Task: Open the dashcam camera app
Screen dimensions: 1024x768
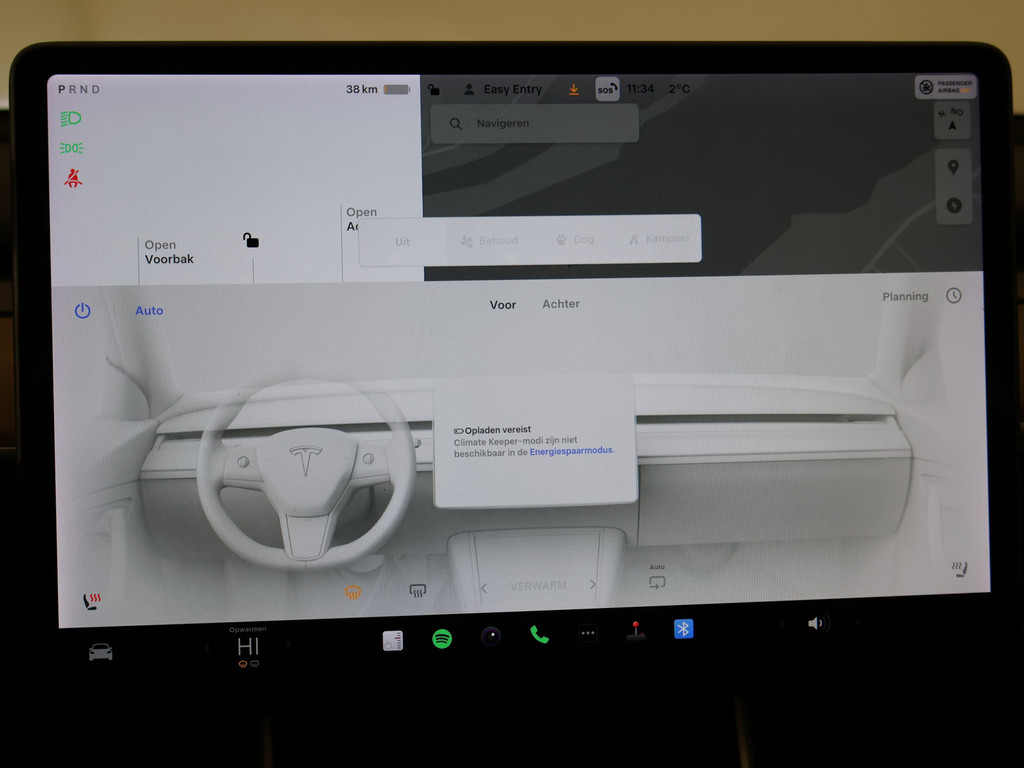Action: 490,636
